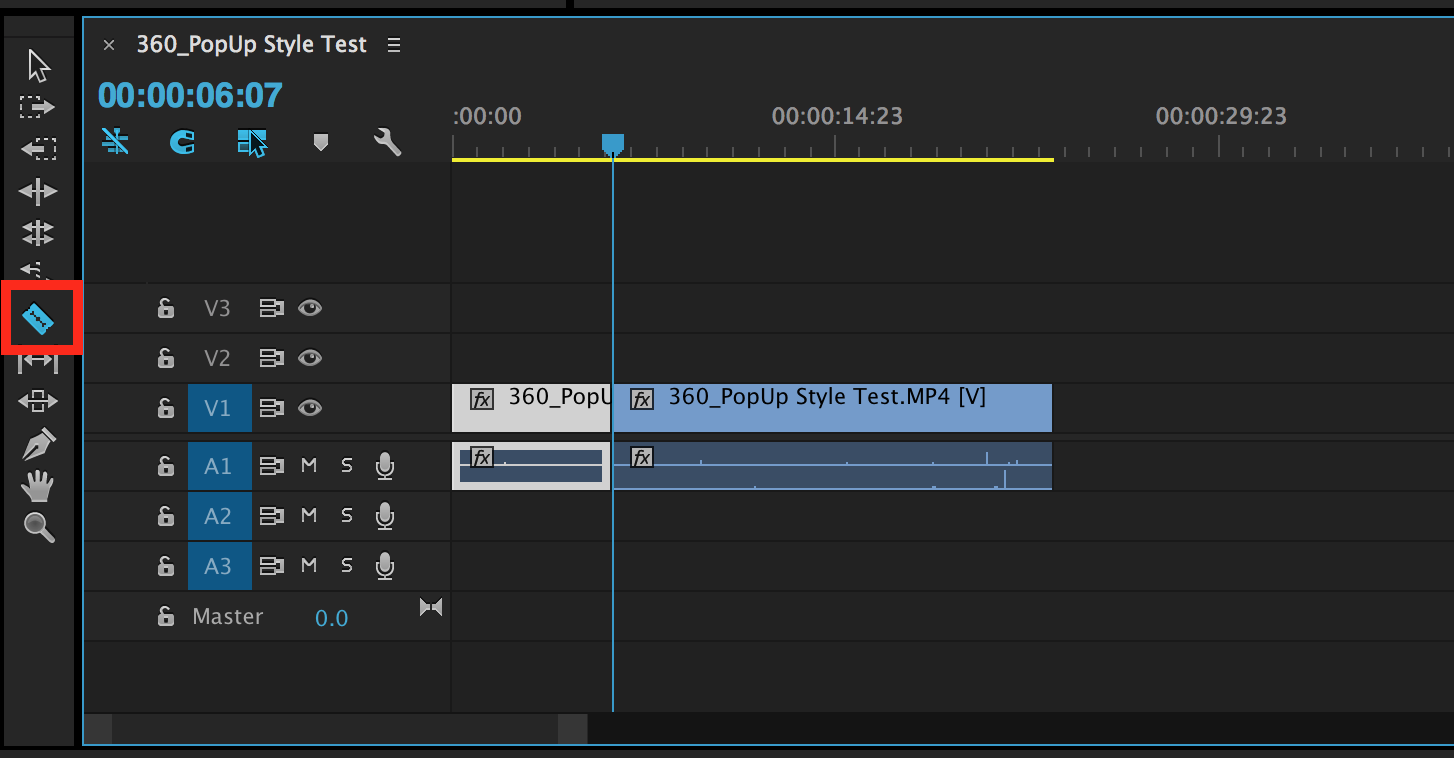Screen dimensions: 1454x758
Task: Choose the Rolling Edit tool
Action: (38, 233)
